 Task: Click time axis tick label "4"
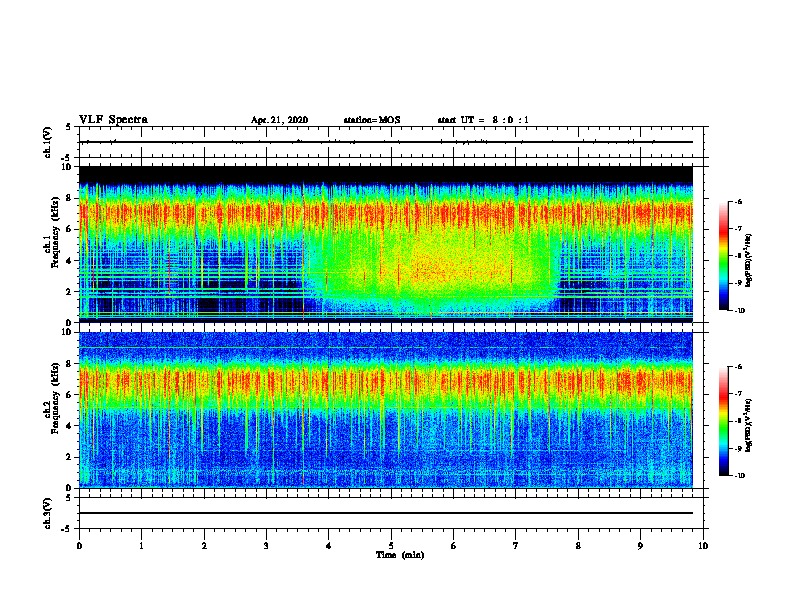point(329,546)
